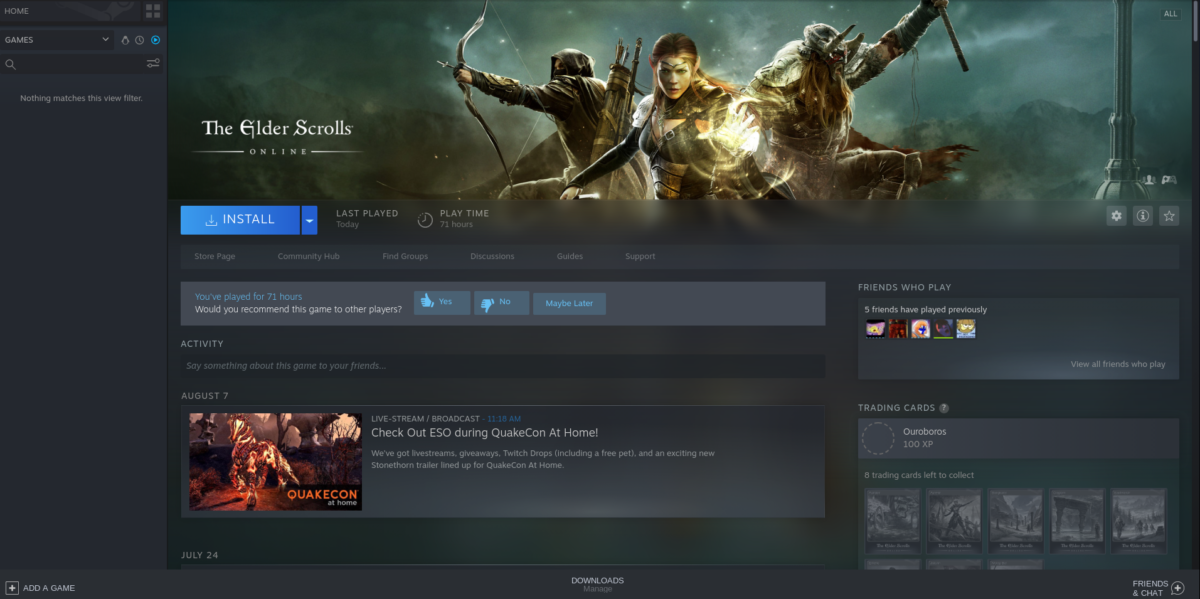
Task: Click the fifth friend avatar
Action: pyautogui.click(x=966, y=329)
